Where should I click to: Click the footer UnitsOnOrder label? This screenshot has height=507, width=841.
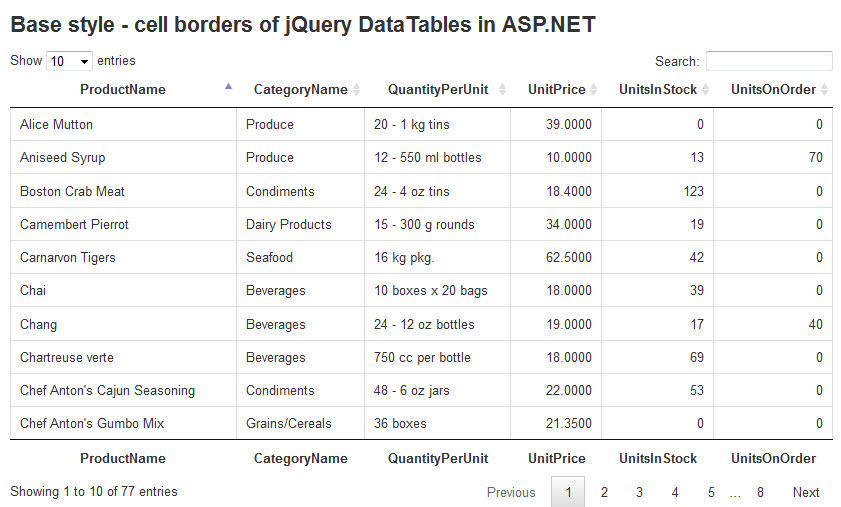[773, 459]
